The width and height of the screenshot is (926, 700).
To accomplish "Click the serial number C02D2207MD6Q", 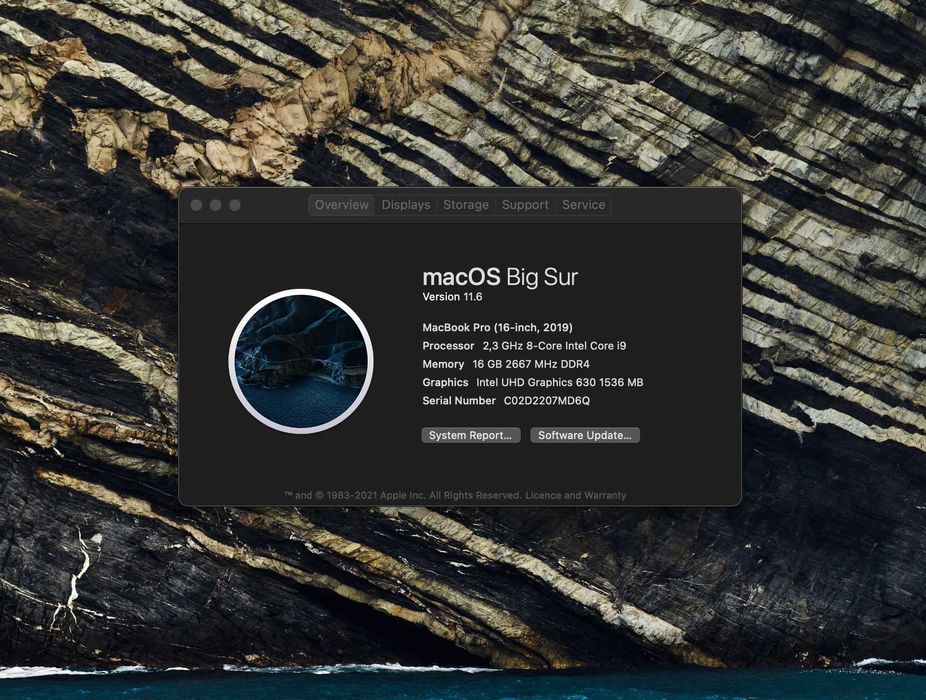I will (x=547, y=401).
